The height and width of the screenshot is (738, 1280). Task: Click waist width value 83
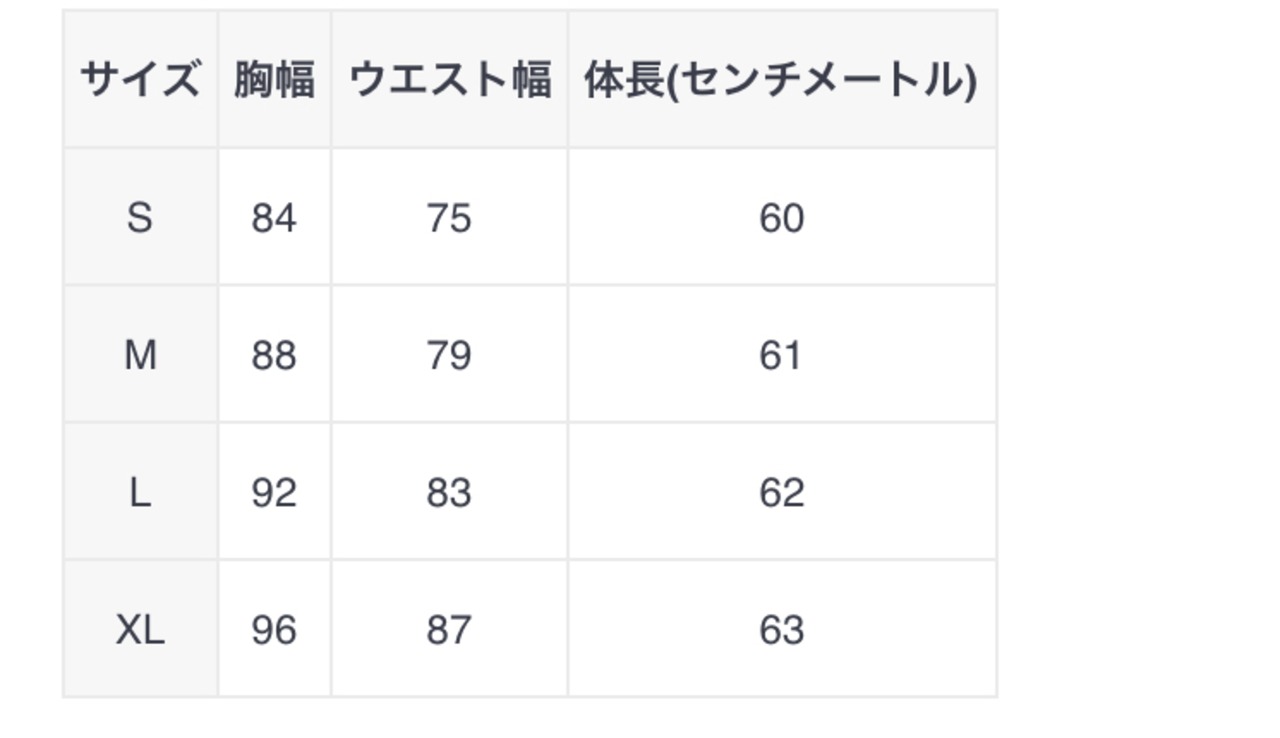click(x=449, y=492)
